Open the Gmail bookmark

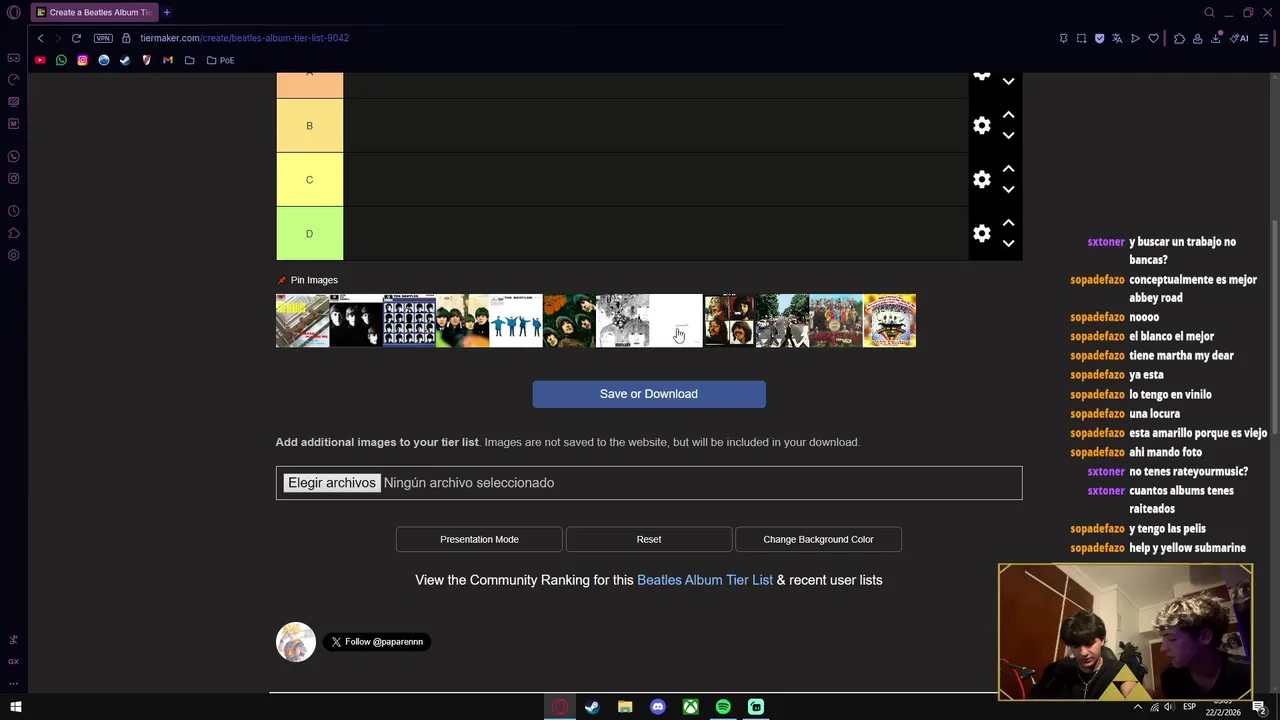168,60
